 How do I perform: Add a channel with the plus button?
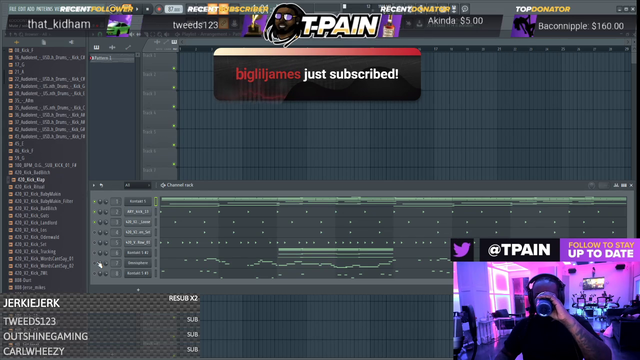tap(138, 290)
